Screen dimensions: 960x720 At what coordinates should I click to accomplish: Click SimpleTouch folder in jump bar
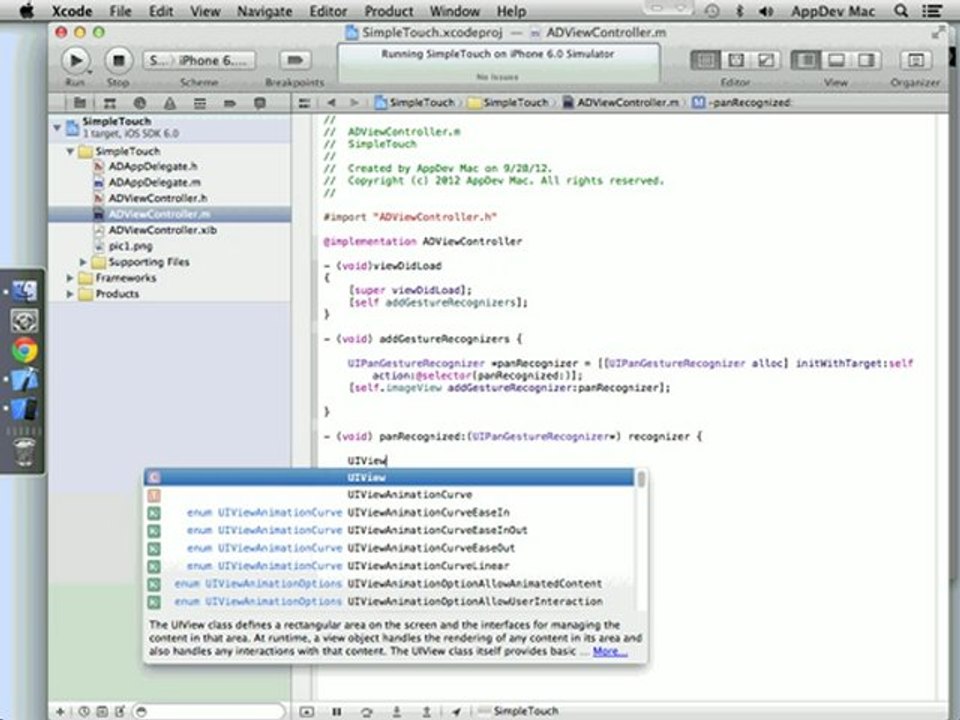508,103
